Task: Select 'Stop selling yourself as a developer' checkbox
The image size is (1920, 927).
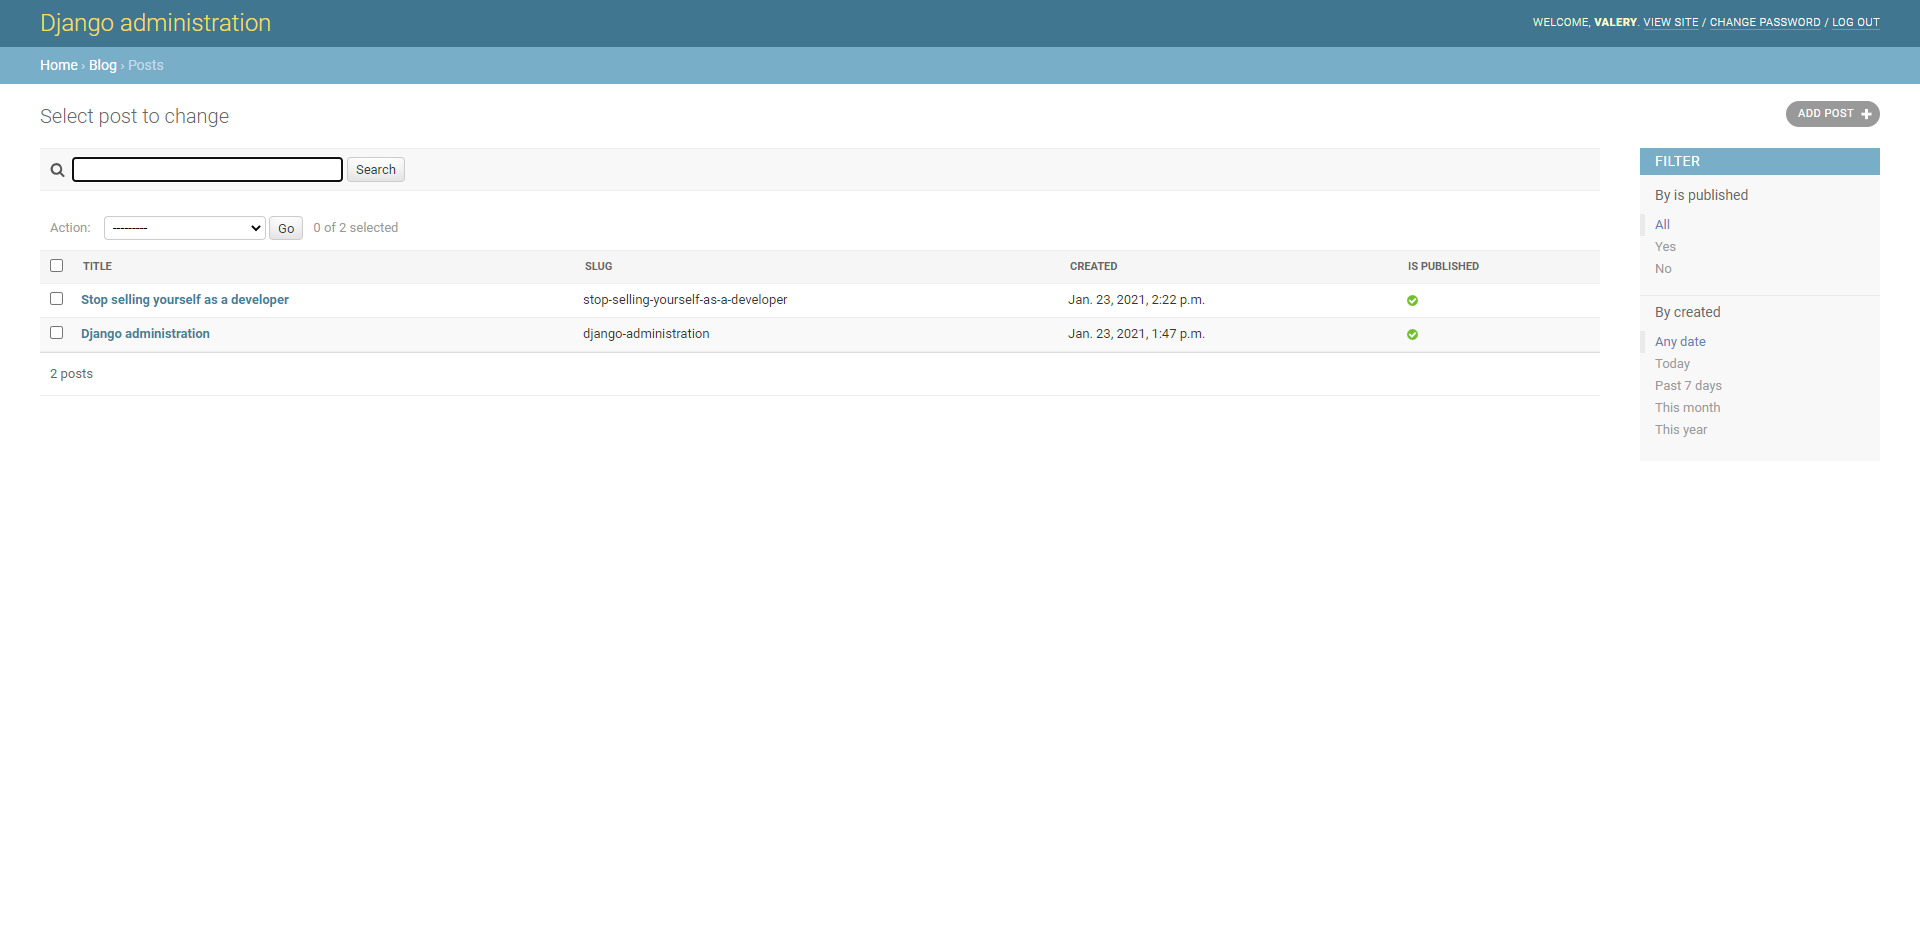Action: pyautogui.click(x=57, y=299)
